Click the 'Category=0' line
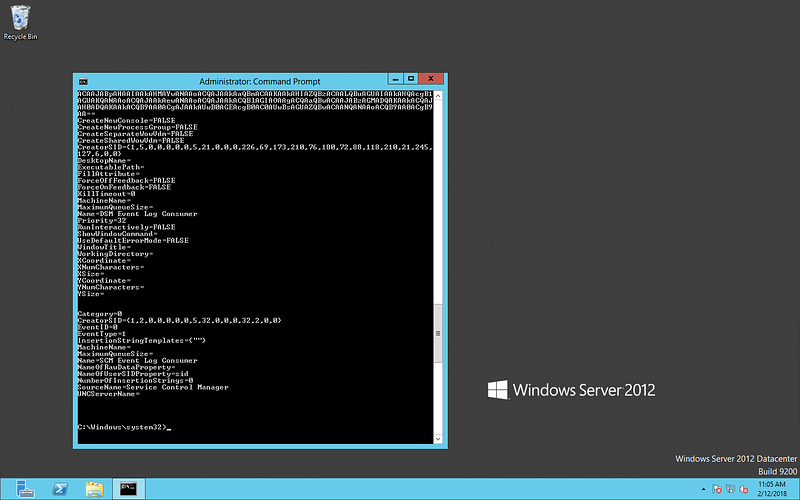The image size is (800, 500). click(x=99, y=314)
